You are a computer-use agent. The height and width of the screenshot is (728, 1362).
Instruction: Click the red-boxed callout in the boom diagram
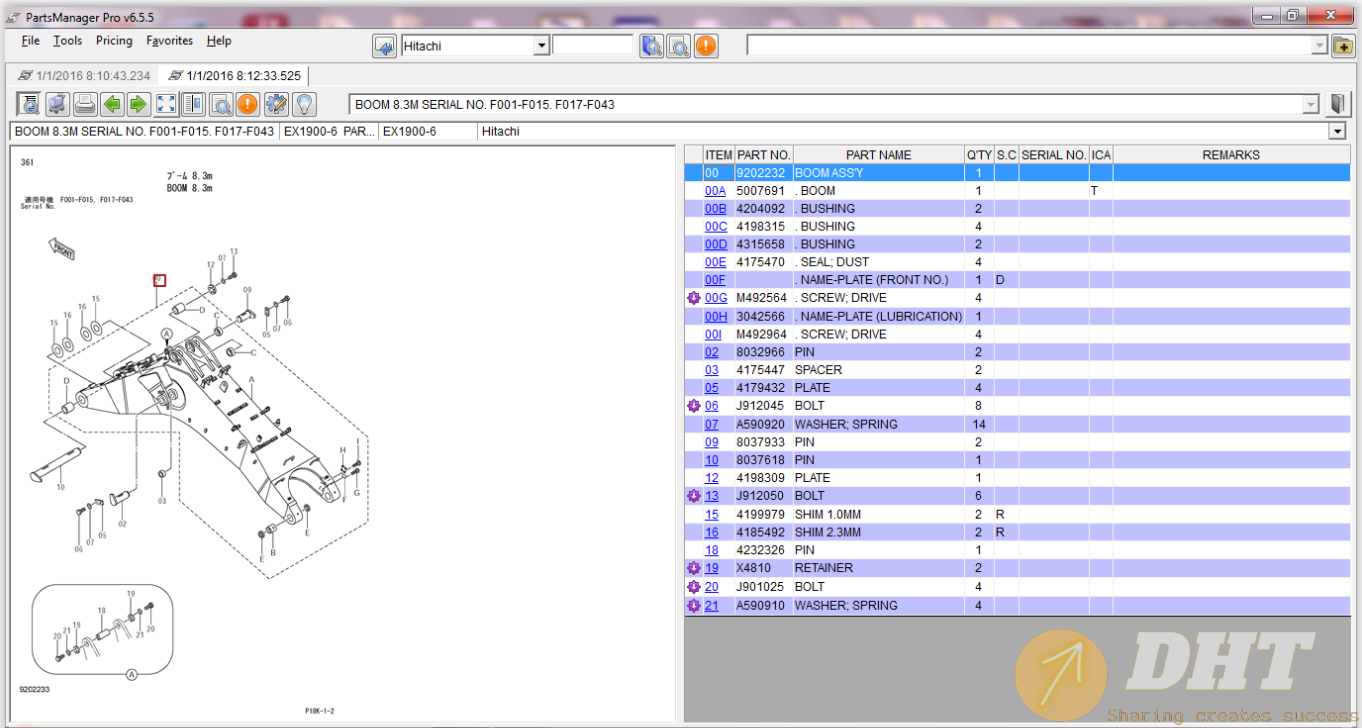click(x=159, y=280)
